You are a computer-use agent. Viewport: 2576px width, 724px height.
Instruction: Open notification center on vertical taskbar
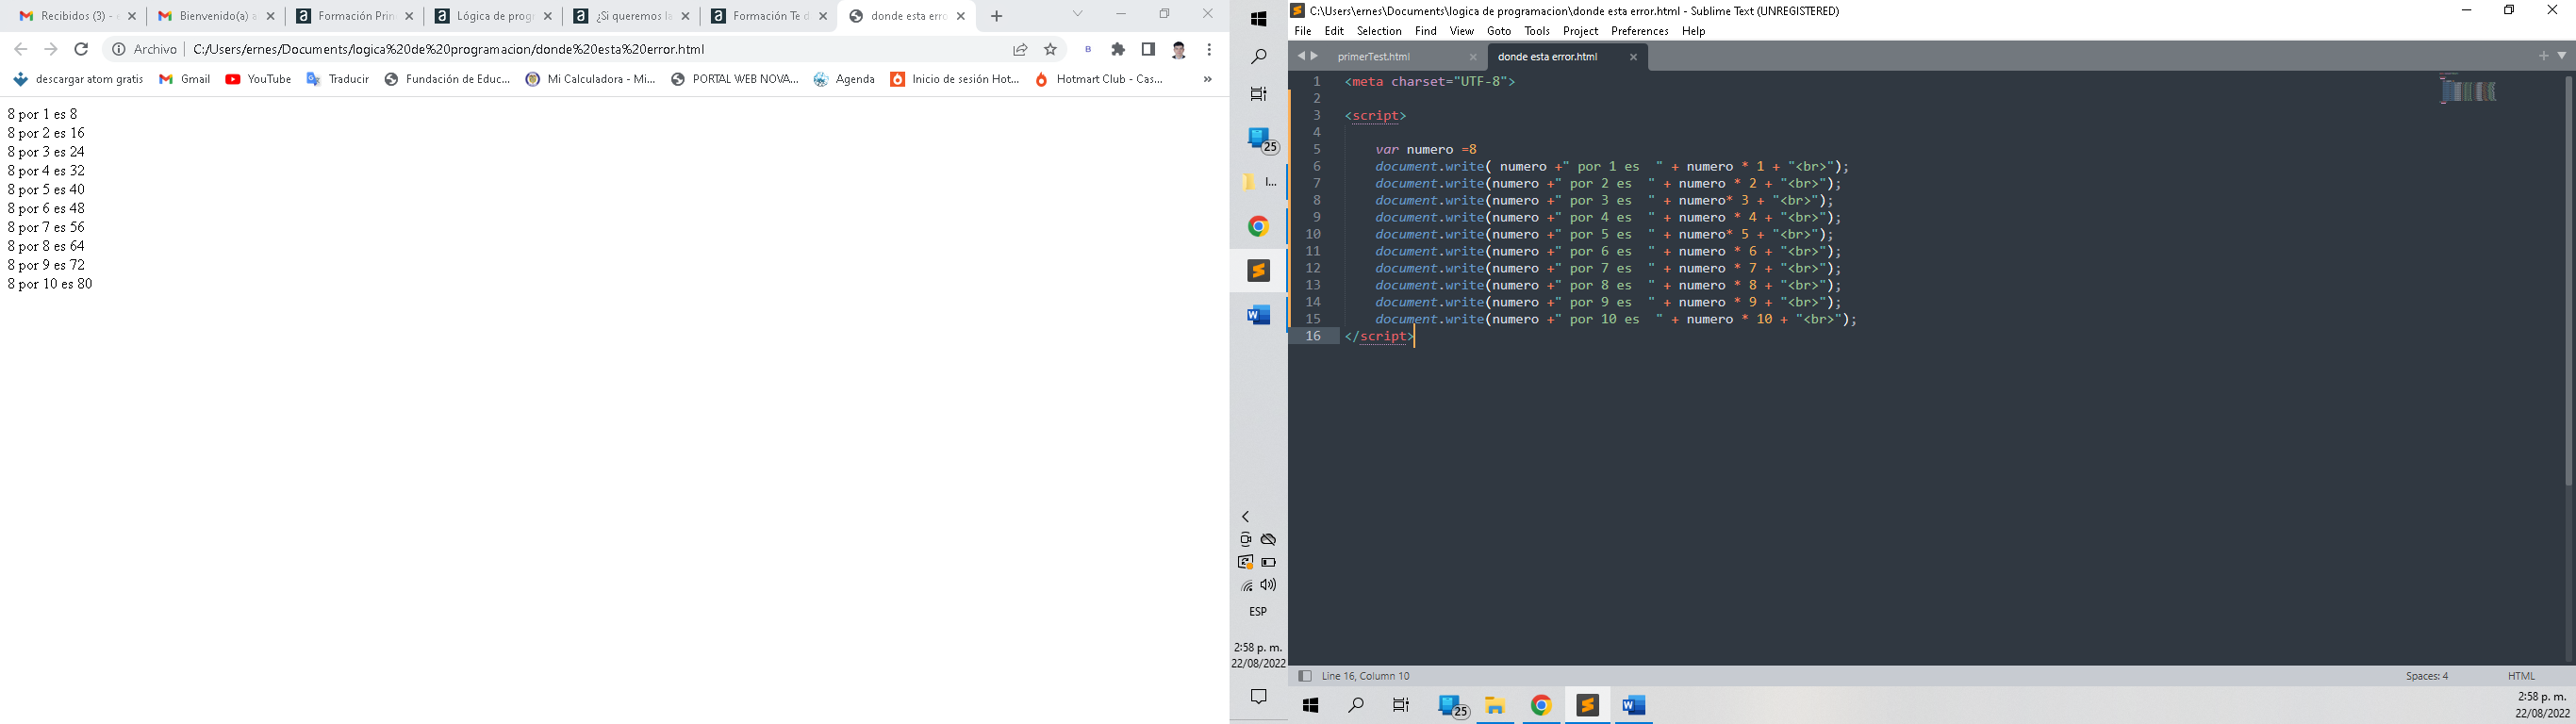coord(1258,696)
